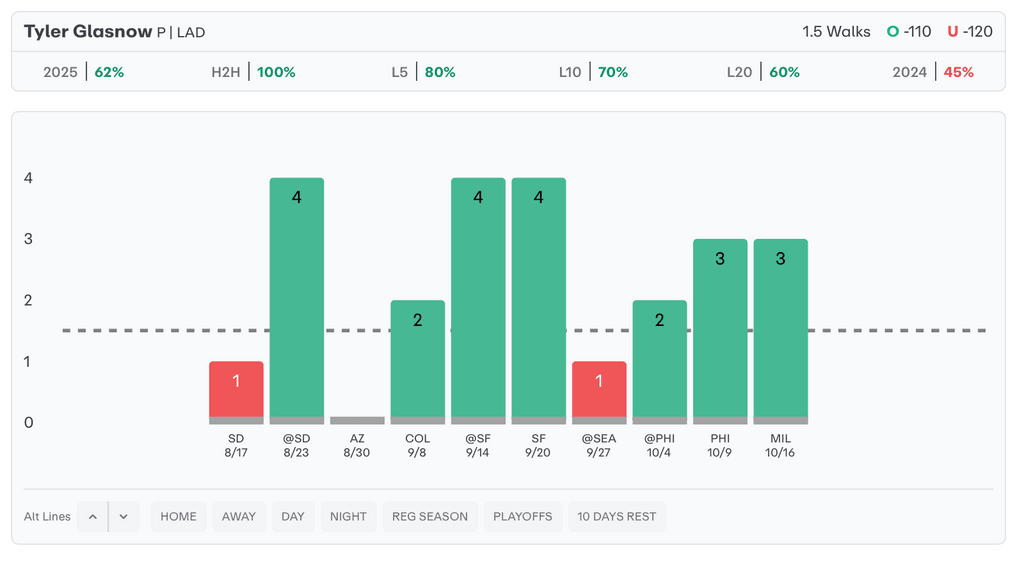Filter by PLAYOFFS games
Viewport: 1024px width, 561px height.
click(x=523, y=517)
